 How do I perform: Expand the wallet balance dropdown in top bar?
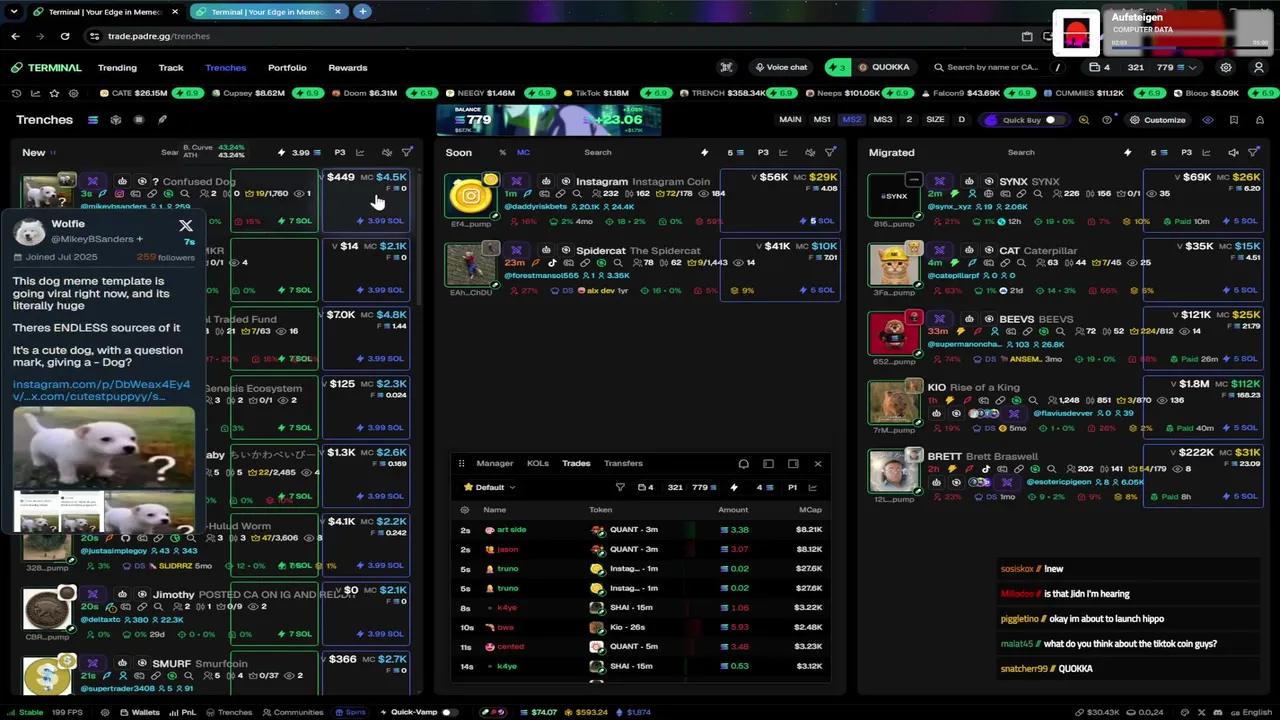pos(1192,68)
